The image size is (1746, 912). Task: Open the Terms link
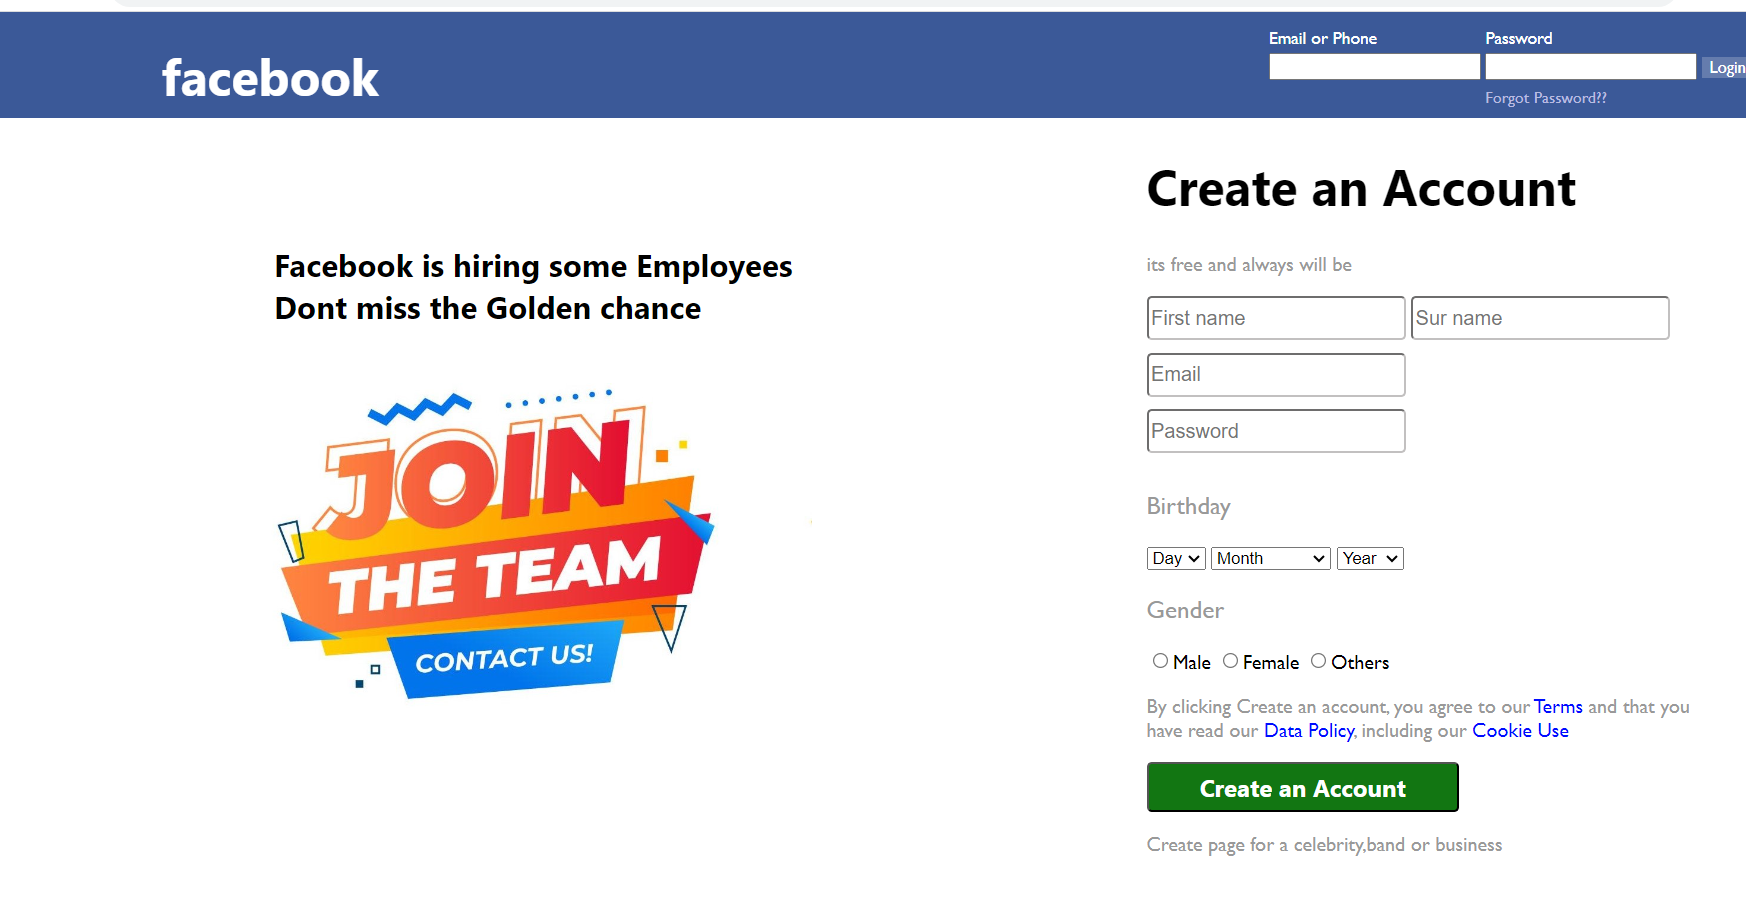click(1558, 707)
